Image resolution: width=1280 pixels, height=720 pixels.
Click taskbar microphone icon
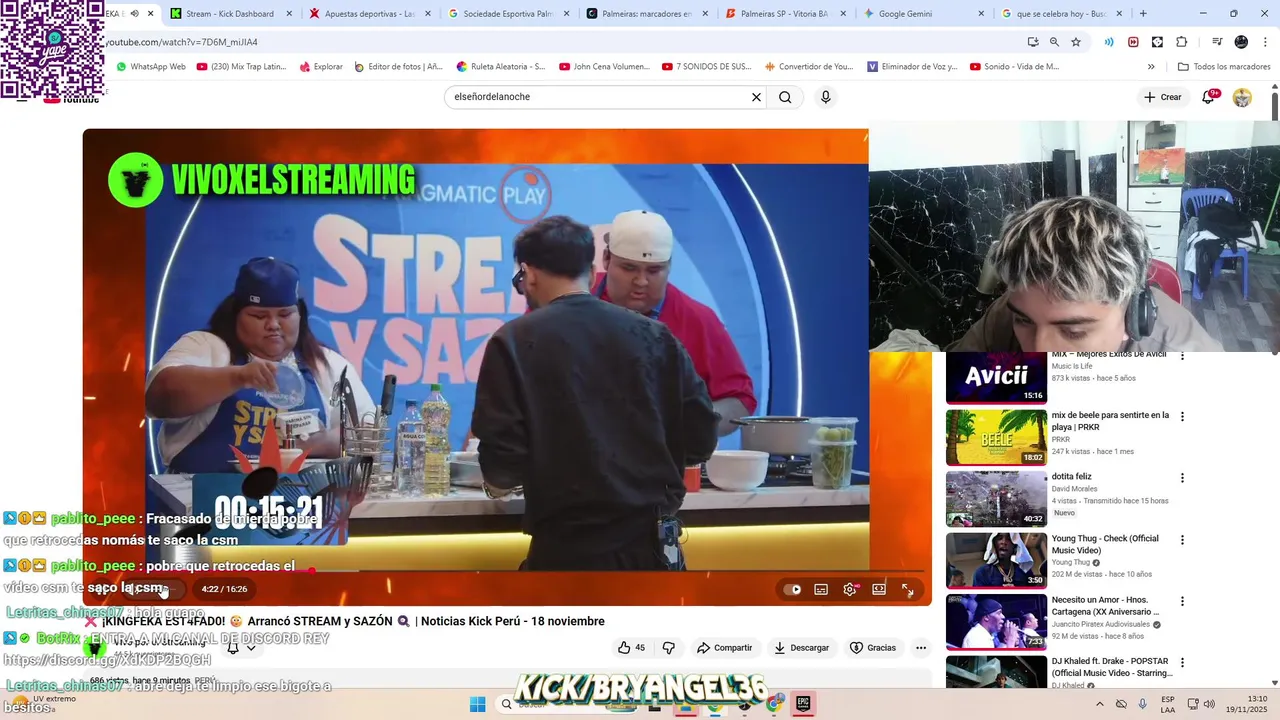[1142, 704]
